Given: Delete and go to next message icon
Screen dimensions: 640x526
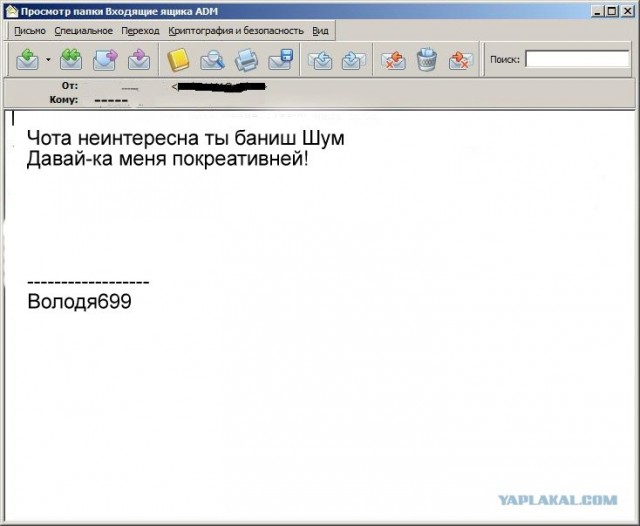Looking at the screenshot, I should [461, 60].
